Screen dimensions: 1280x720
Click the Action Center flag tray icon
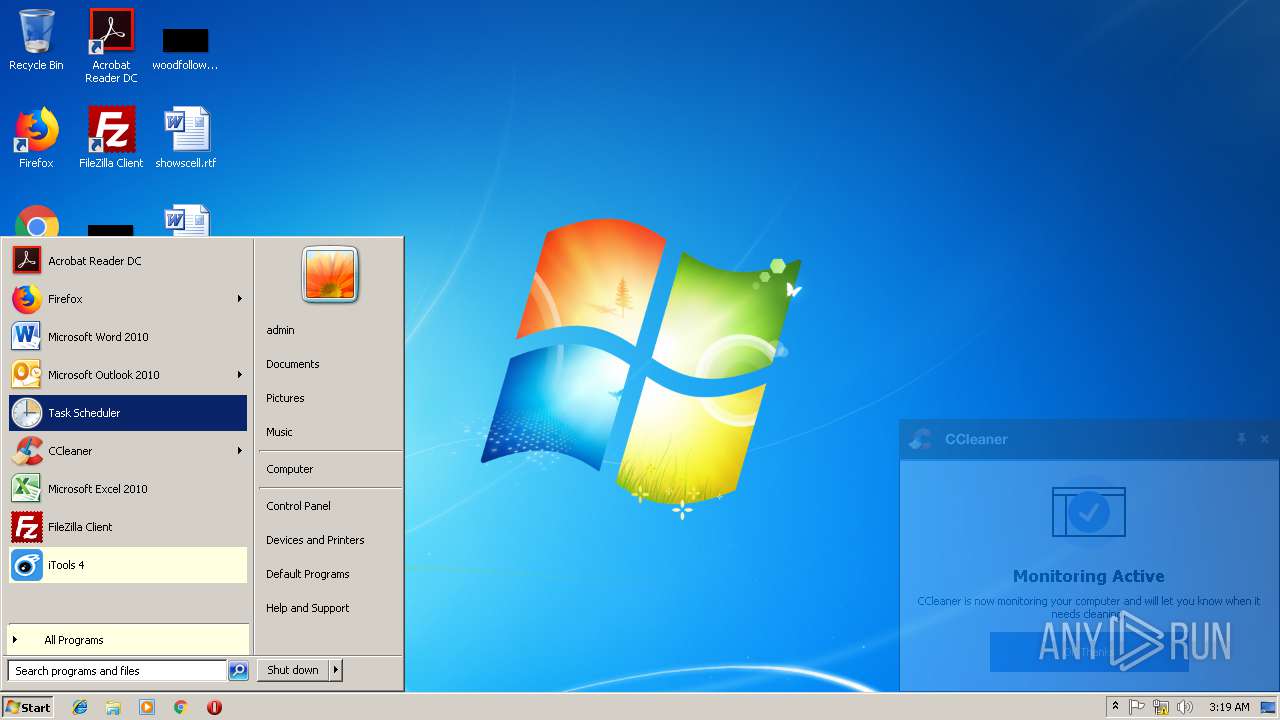pos(1137,707)
